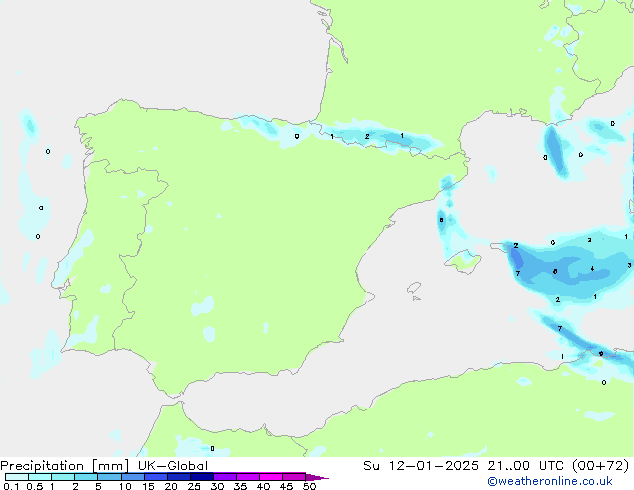Click the 'Su 12-01-2025' date text

tap(421, 466)
